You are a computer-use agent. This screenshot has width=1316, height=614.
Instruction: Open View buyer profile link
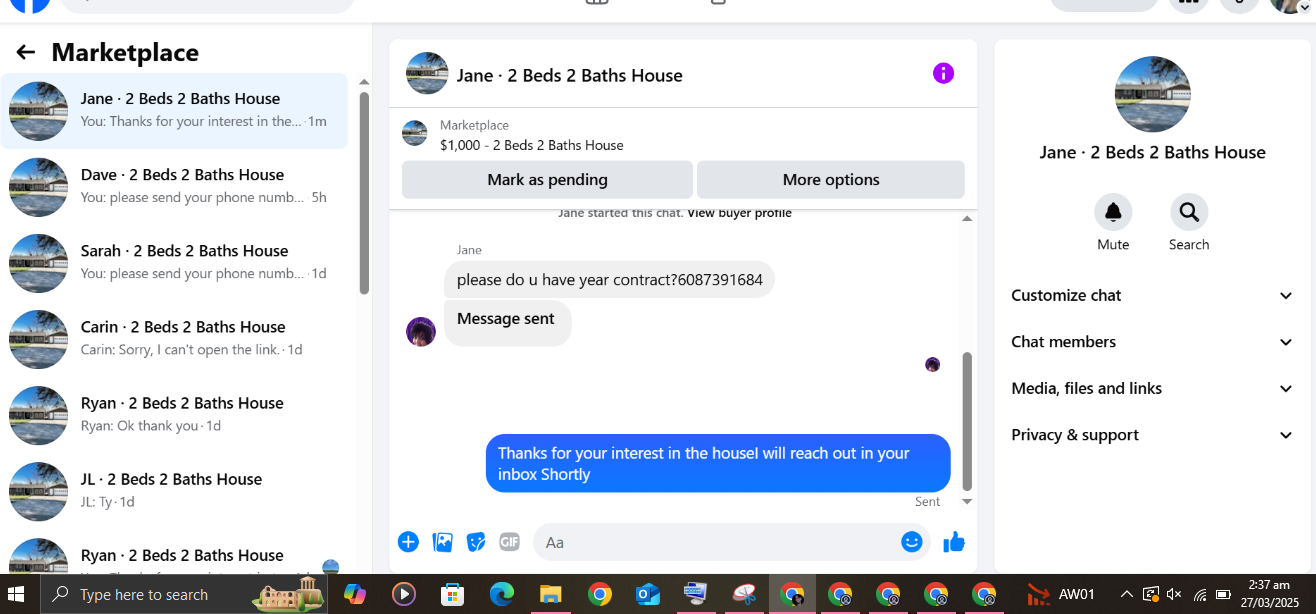(x=739, y=213)
